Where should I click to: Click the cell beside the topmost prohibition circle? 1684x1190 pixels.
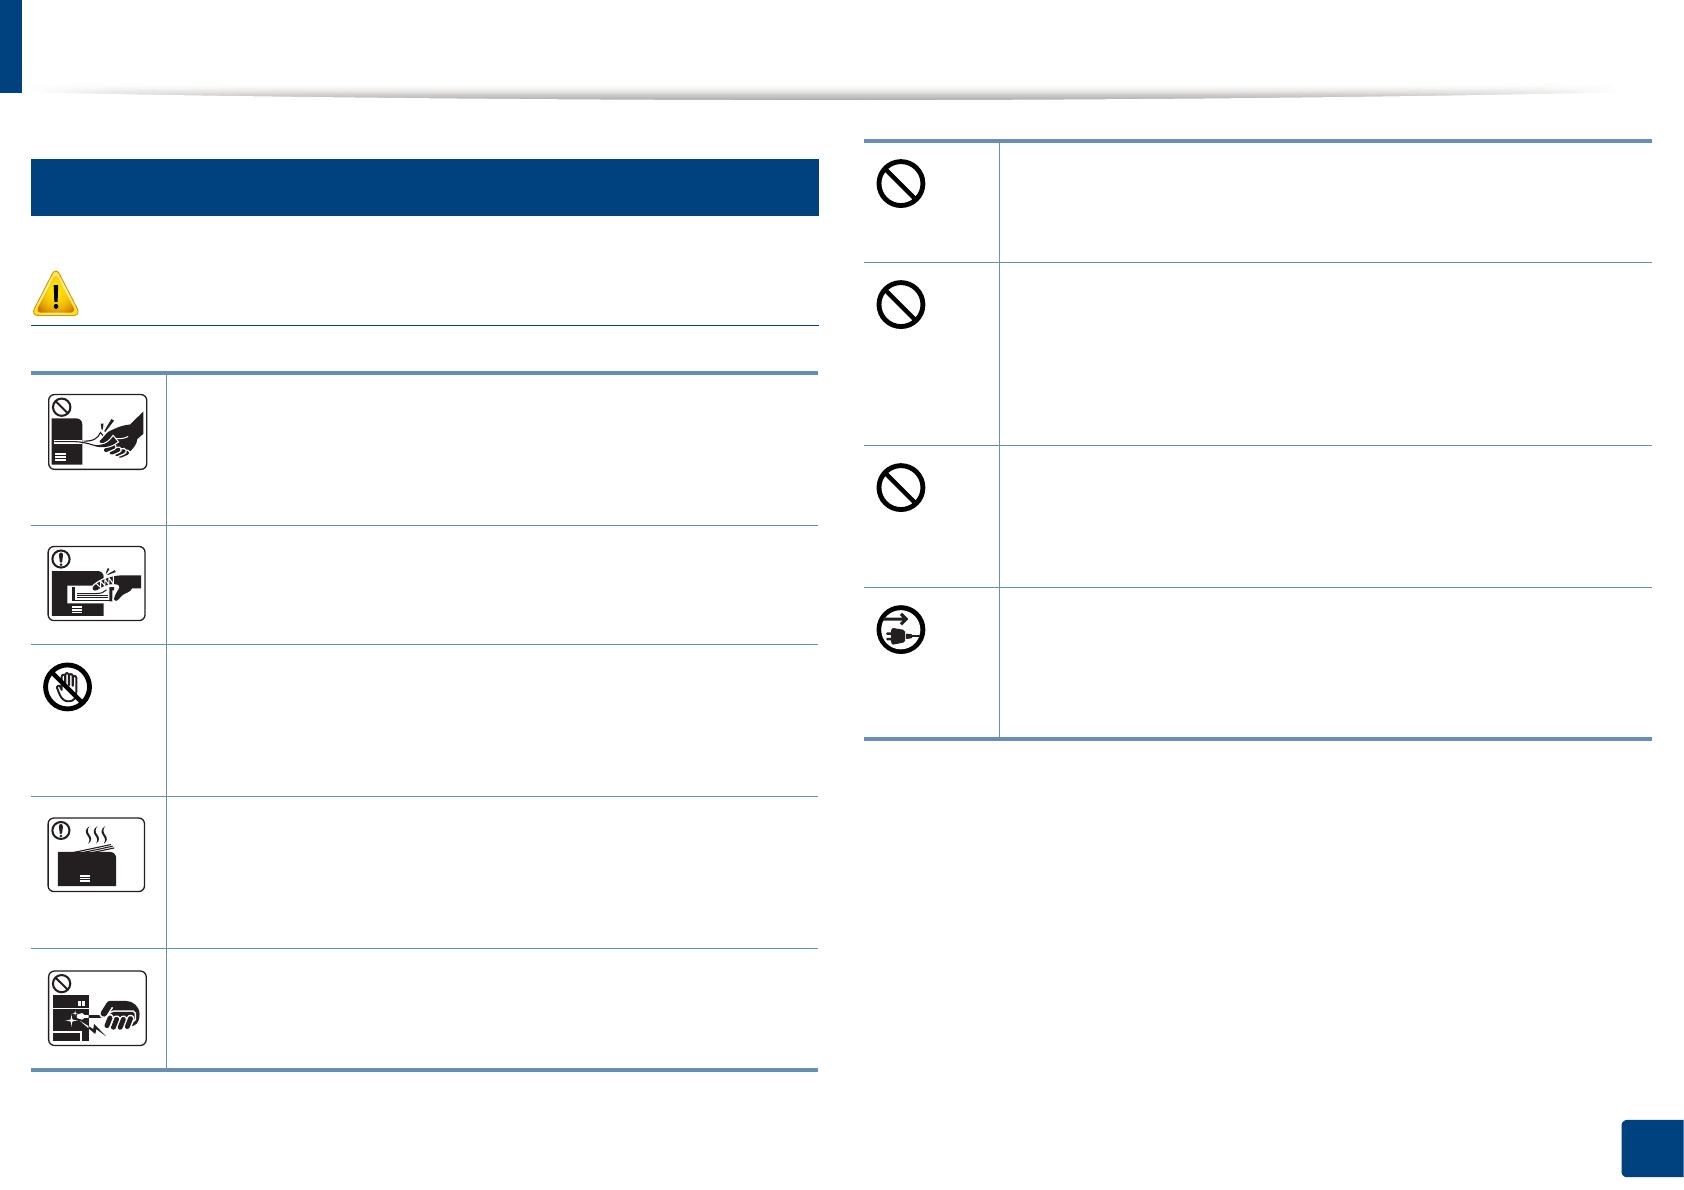pos(1324,202)
